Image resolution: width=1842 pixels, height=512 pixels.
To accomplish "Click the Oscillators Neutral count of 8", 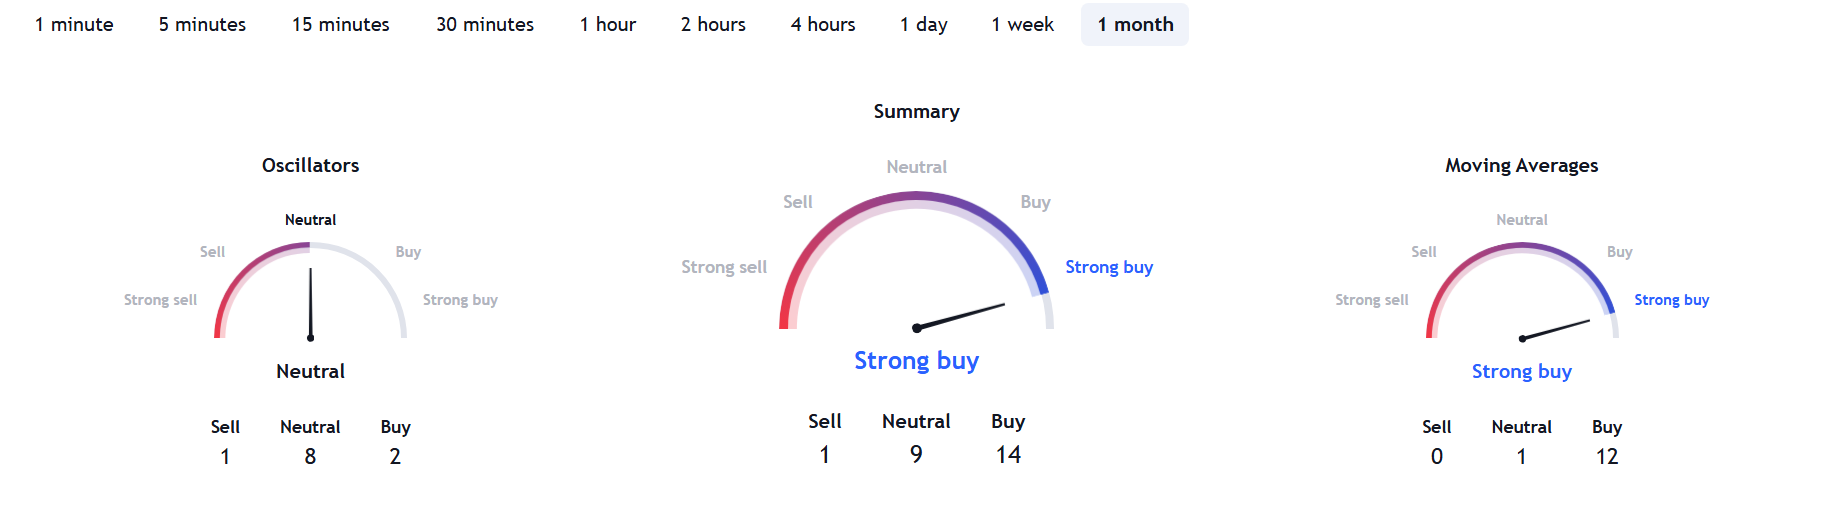I will 310,457.
